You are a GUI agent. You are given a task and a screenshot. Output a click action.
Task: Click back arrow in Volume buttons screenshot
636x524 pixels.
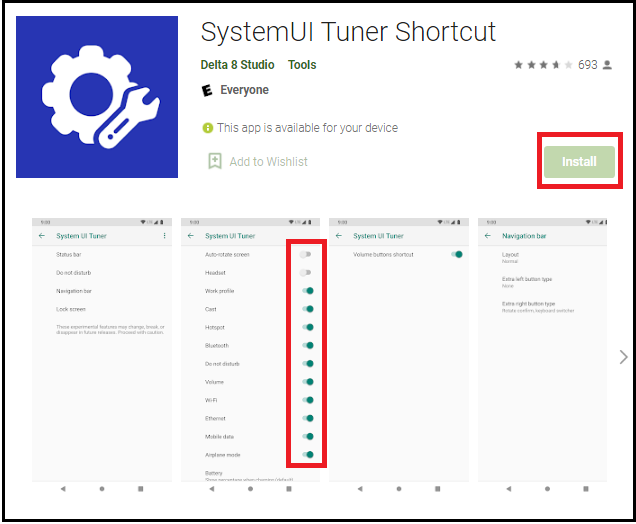(339, 236)
